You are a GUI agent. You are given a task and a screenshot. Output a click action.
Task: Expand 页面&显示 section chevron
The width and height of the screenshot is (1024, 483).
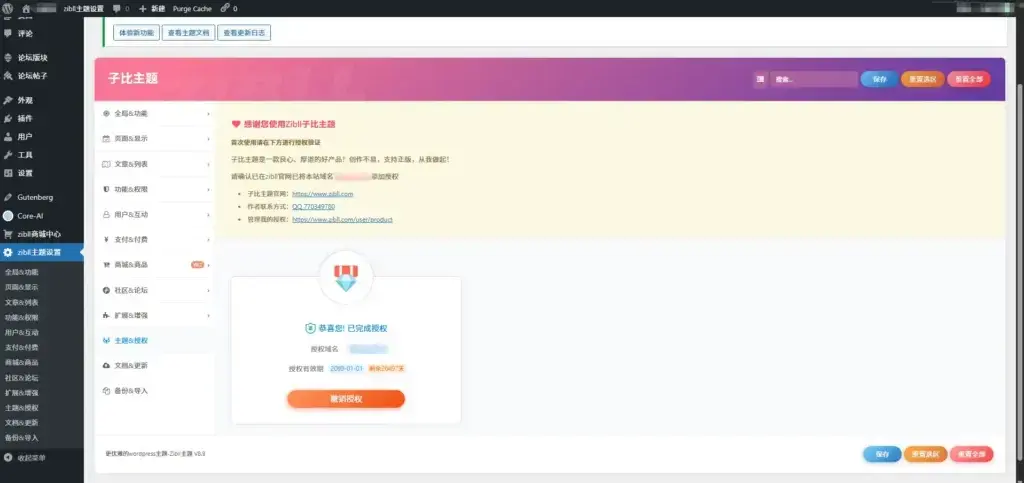click(208, 138)
